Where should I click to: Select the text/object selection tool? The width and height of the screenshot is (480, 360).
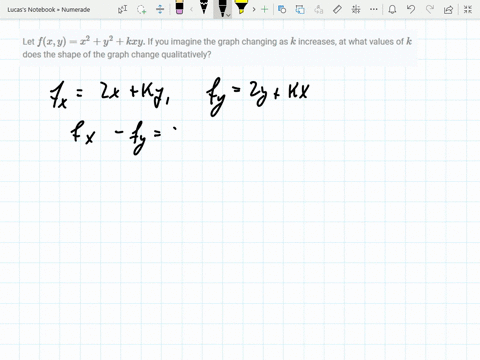point(123,9)
